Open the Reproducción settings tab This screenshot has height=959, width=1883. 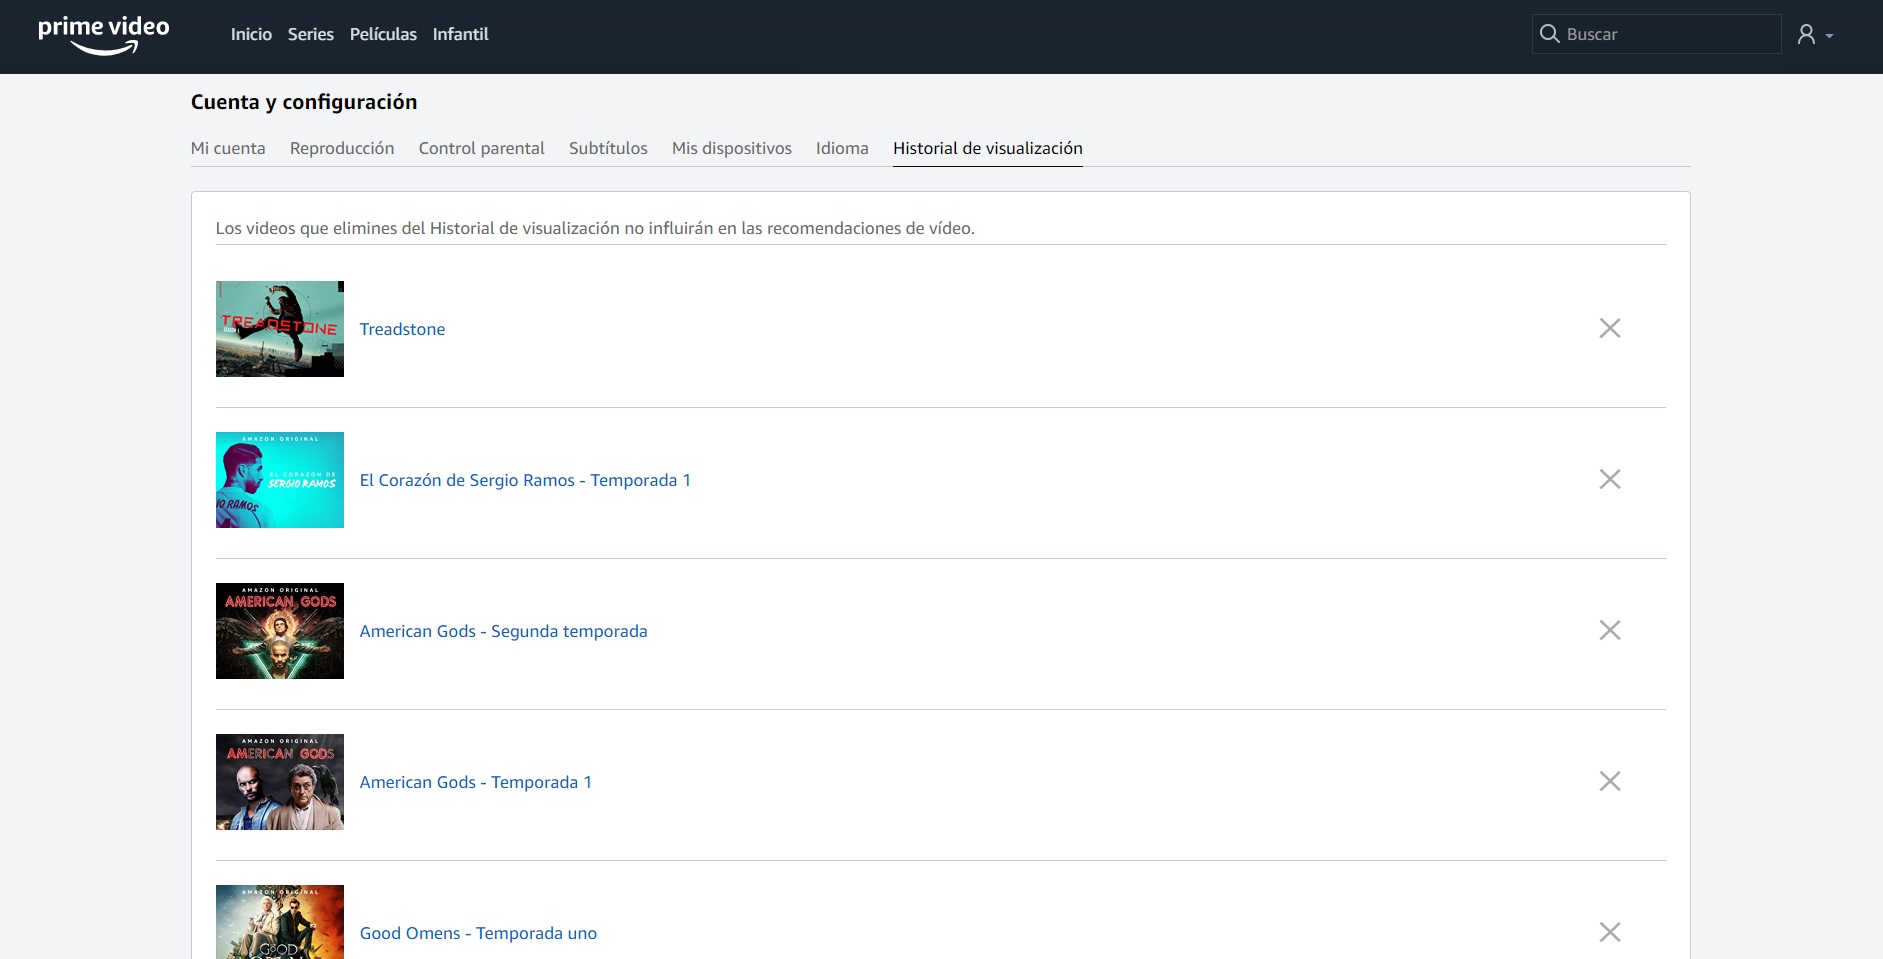click(x=342, y=148)
